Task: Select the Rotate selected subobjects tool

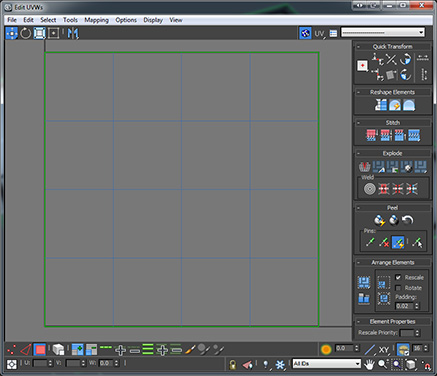Action: (25, 33)
